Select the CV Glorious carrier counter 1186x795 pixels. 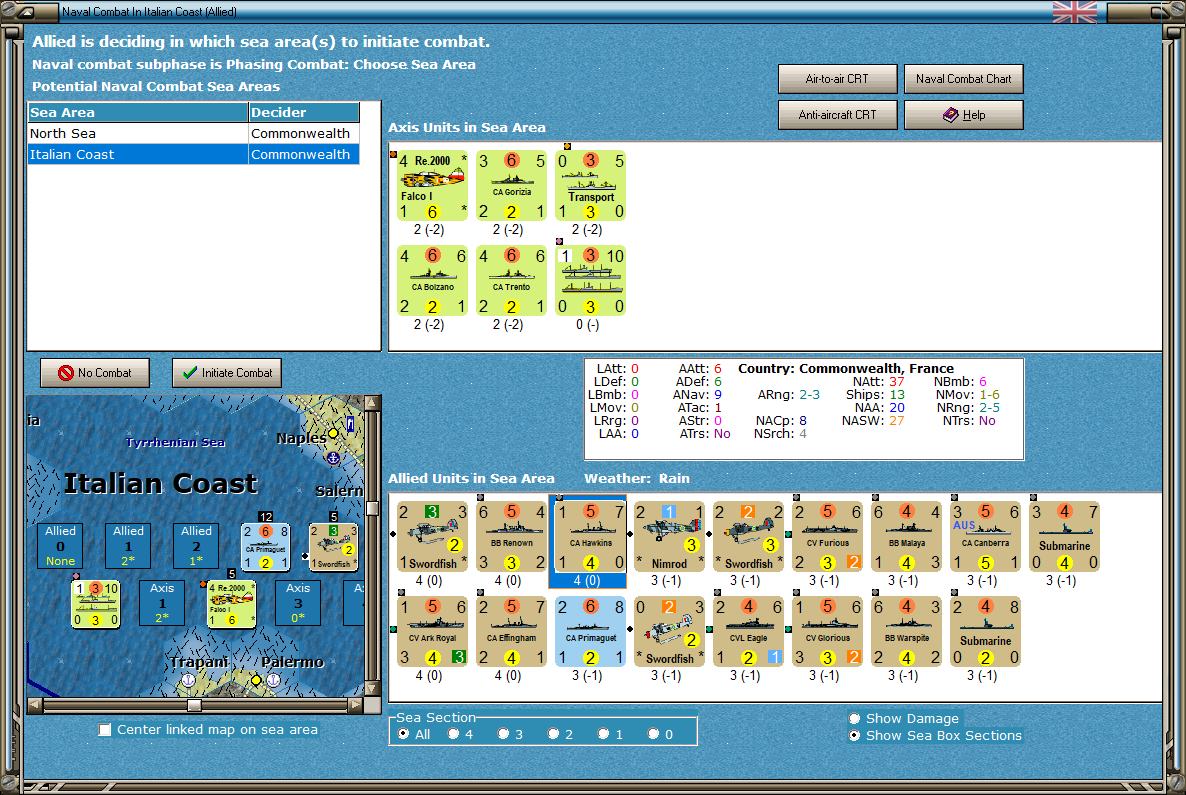(x=827, y=632)
